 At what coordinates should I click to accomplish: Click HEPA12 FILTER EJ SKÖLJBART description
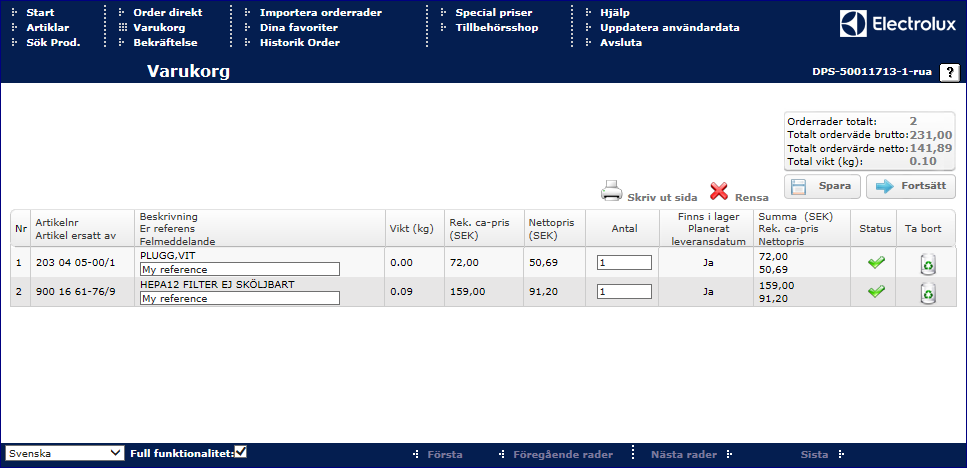(217, 284)
